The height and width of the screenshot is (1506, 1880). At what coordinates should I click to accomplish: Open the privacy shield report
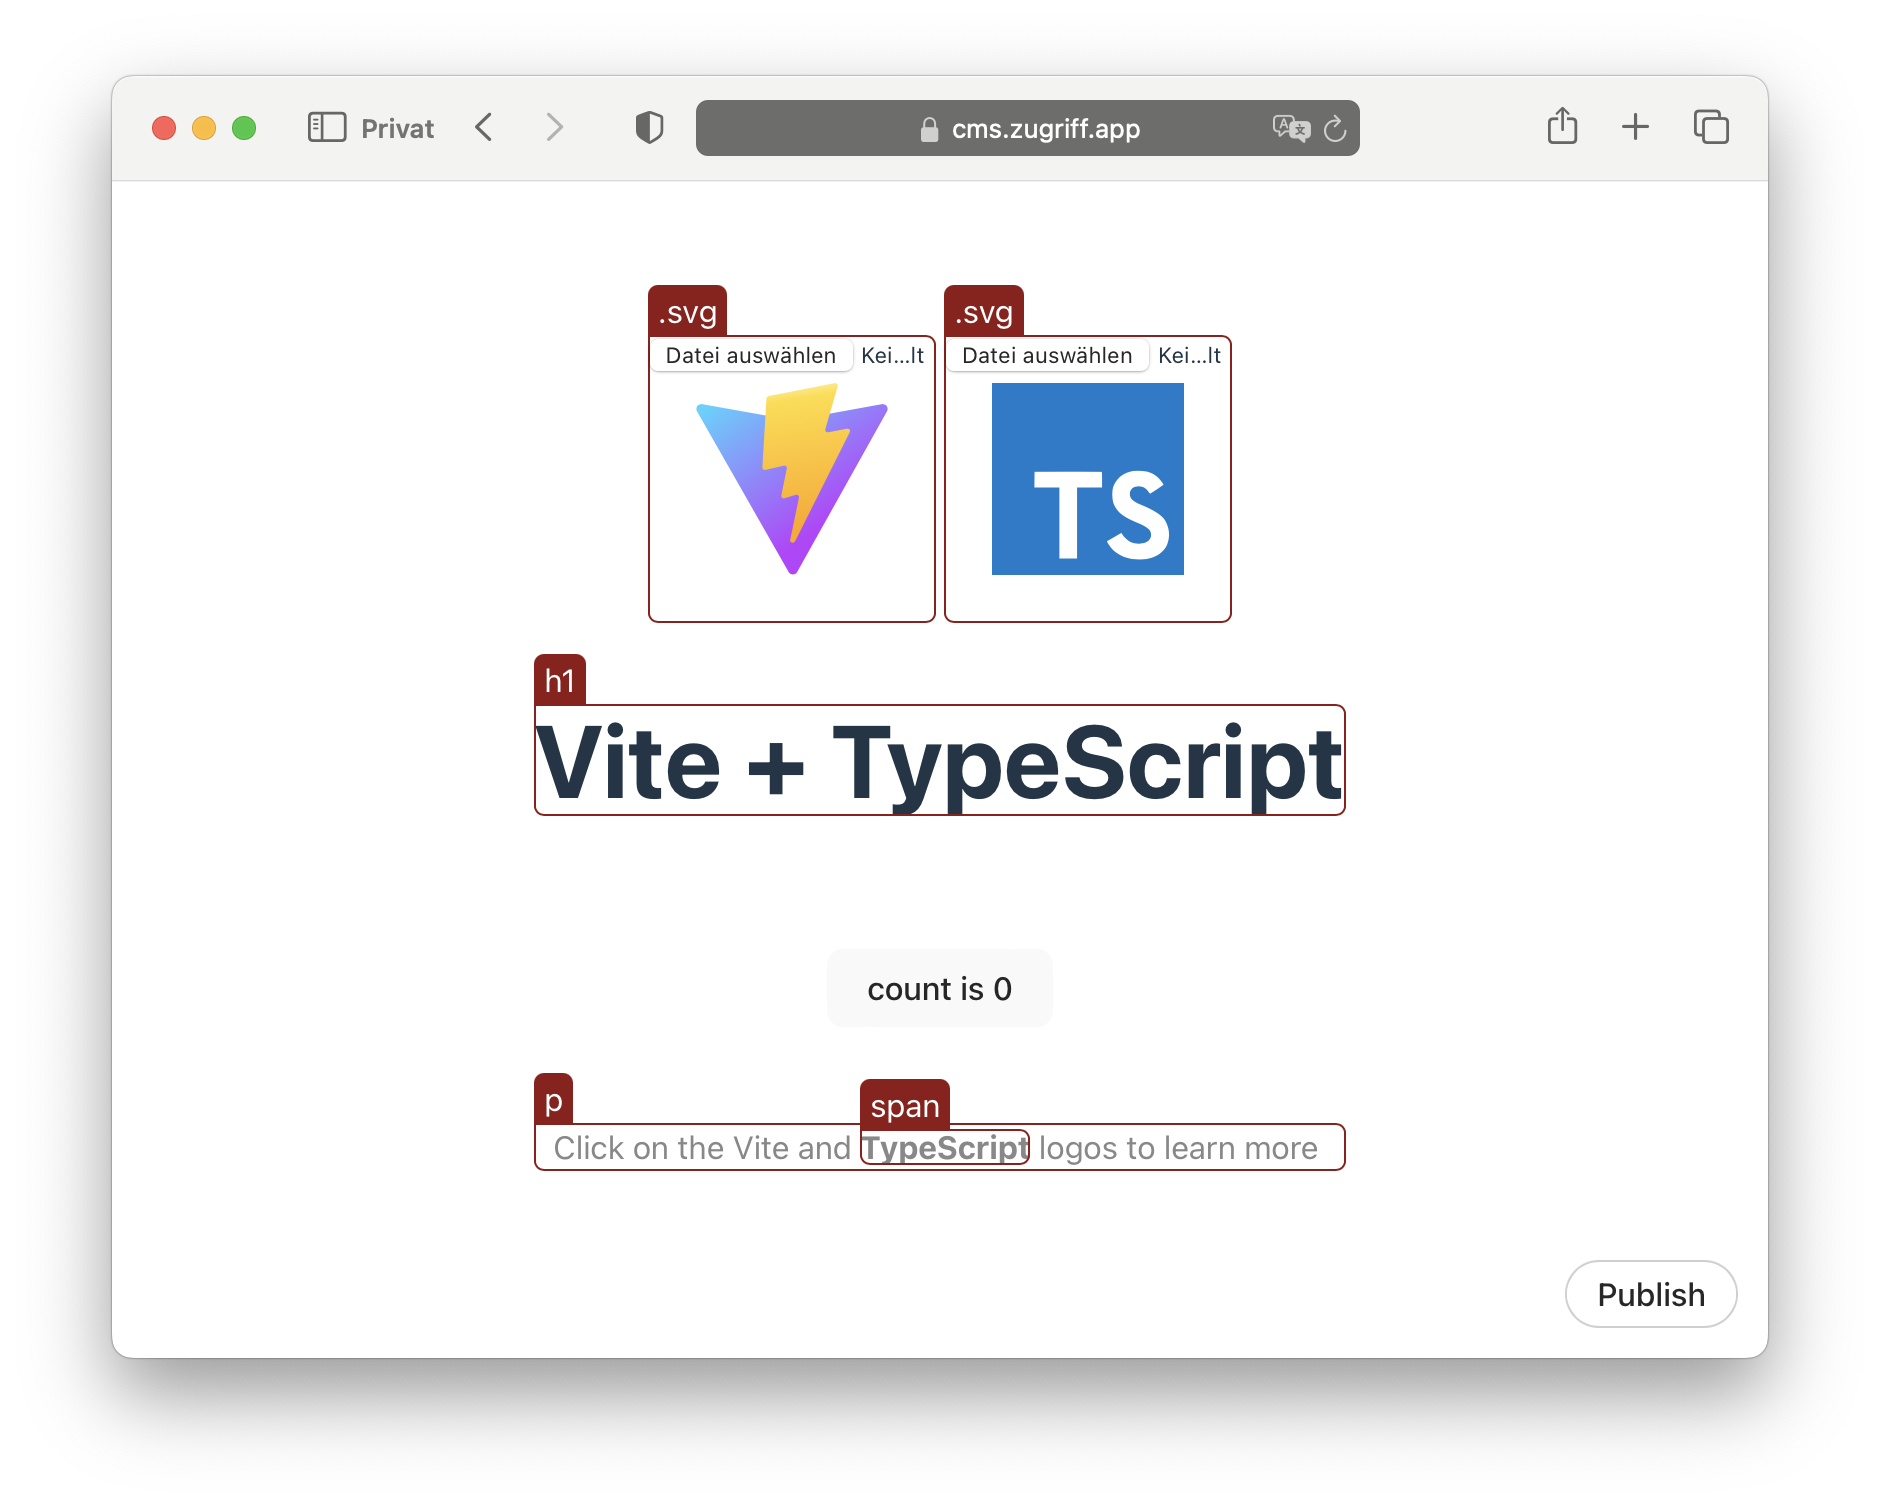pos(649,128)
